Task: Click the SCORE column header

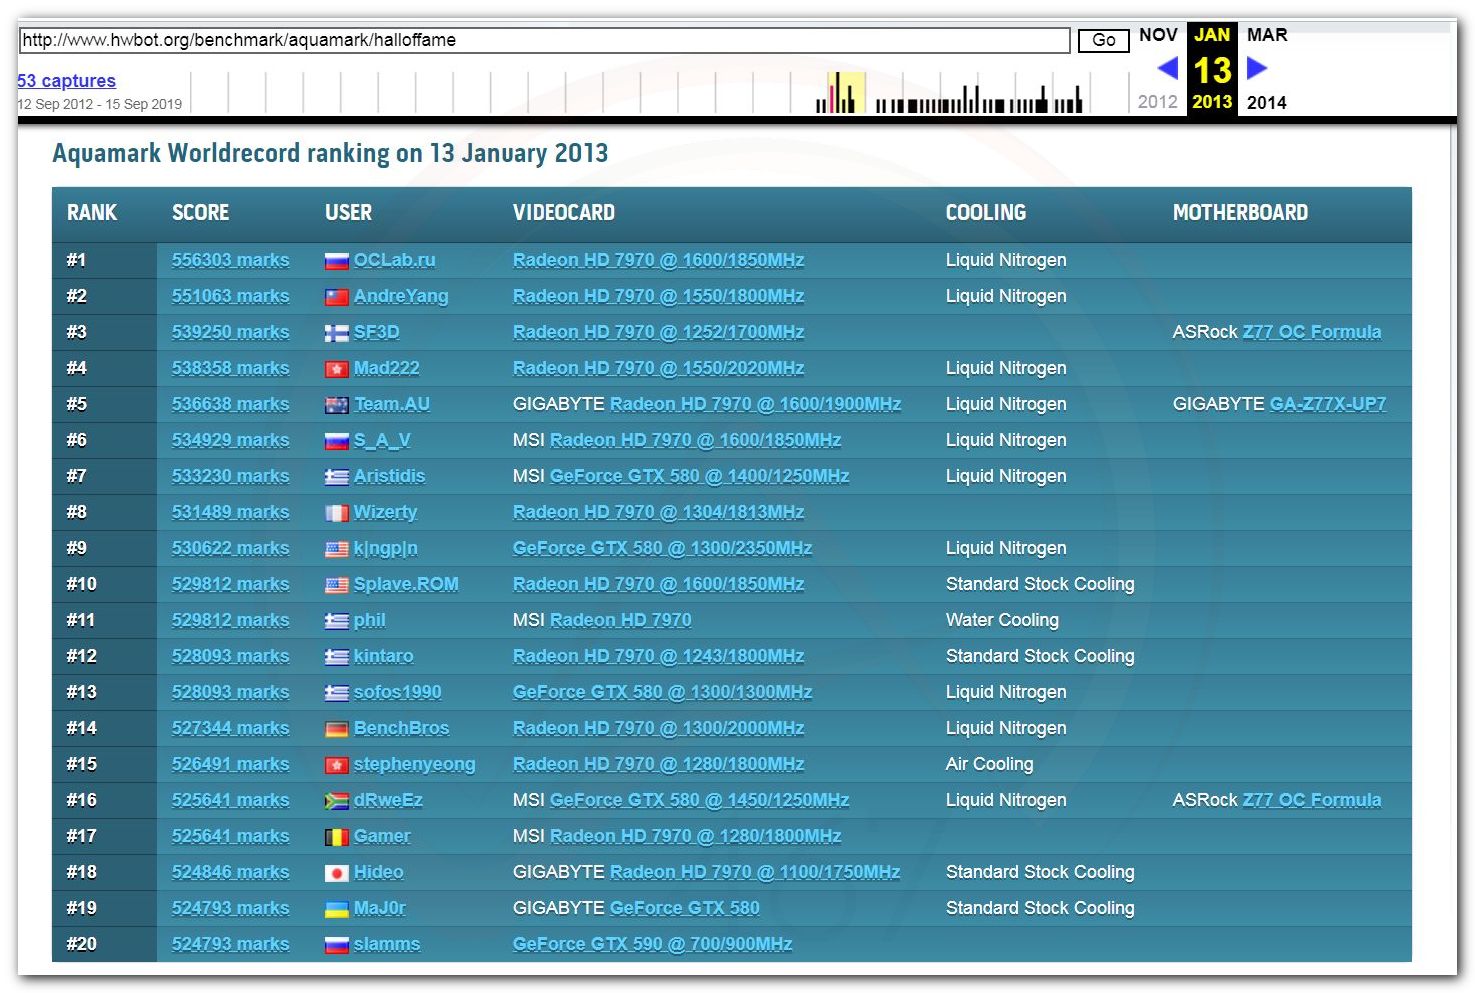Action: coord(200,213)
